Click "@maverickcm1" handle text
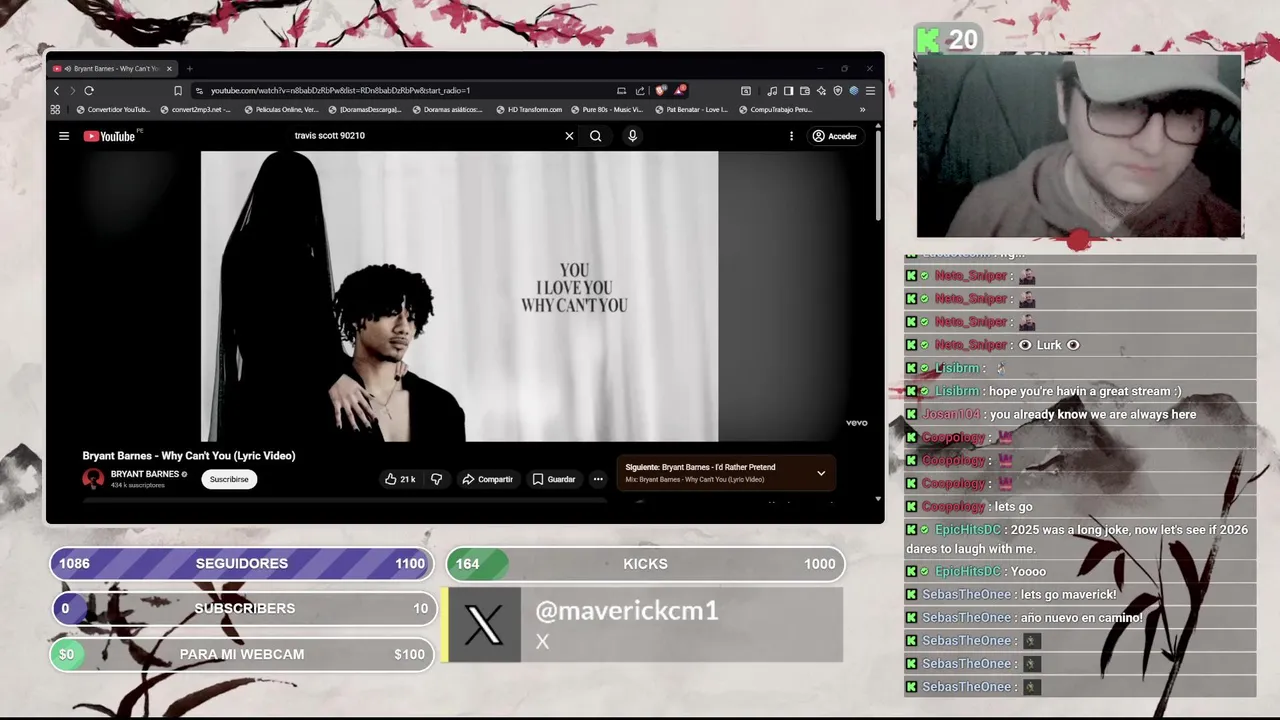1280x720 pixels. [x=627, y=611]
